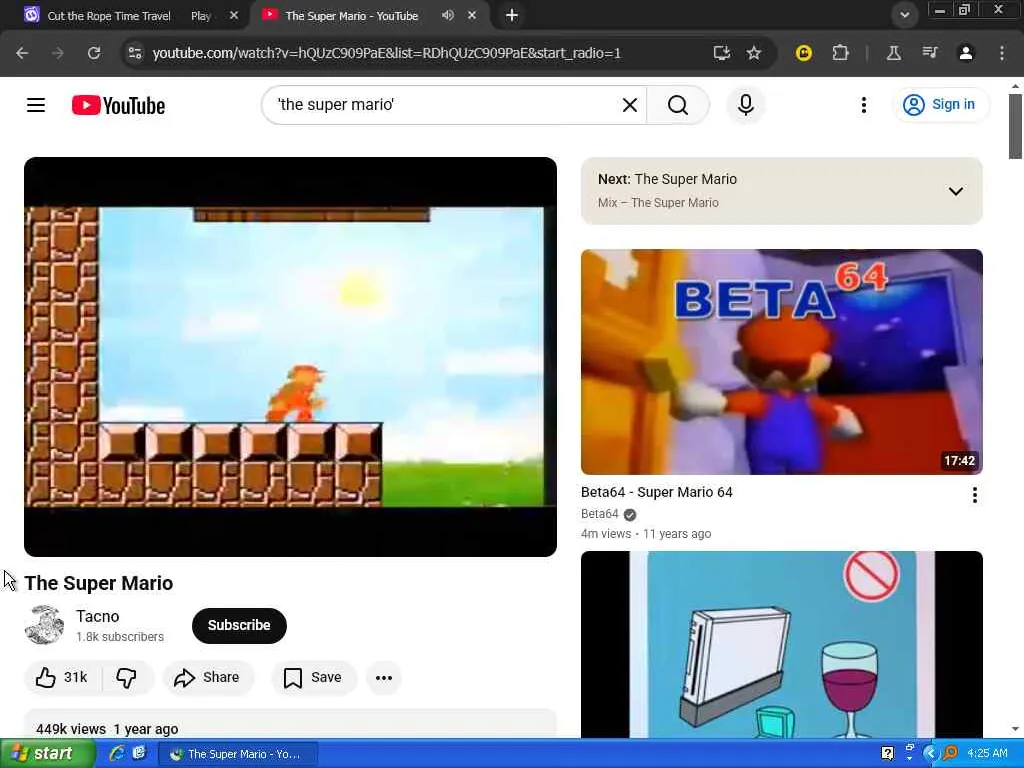Open Beta64 Super Mario 64 thumbnail
The width and height of the screenshot is (1024, 768).
click(x=781, y=362)
